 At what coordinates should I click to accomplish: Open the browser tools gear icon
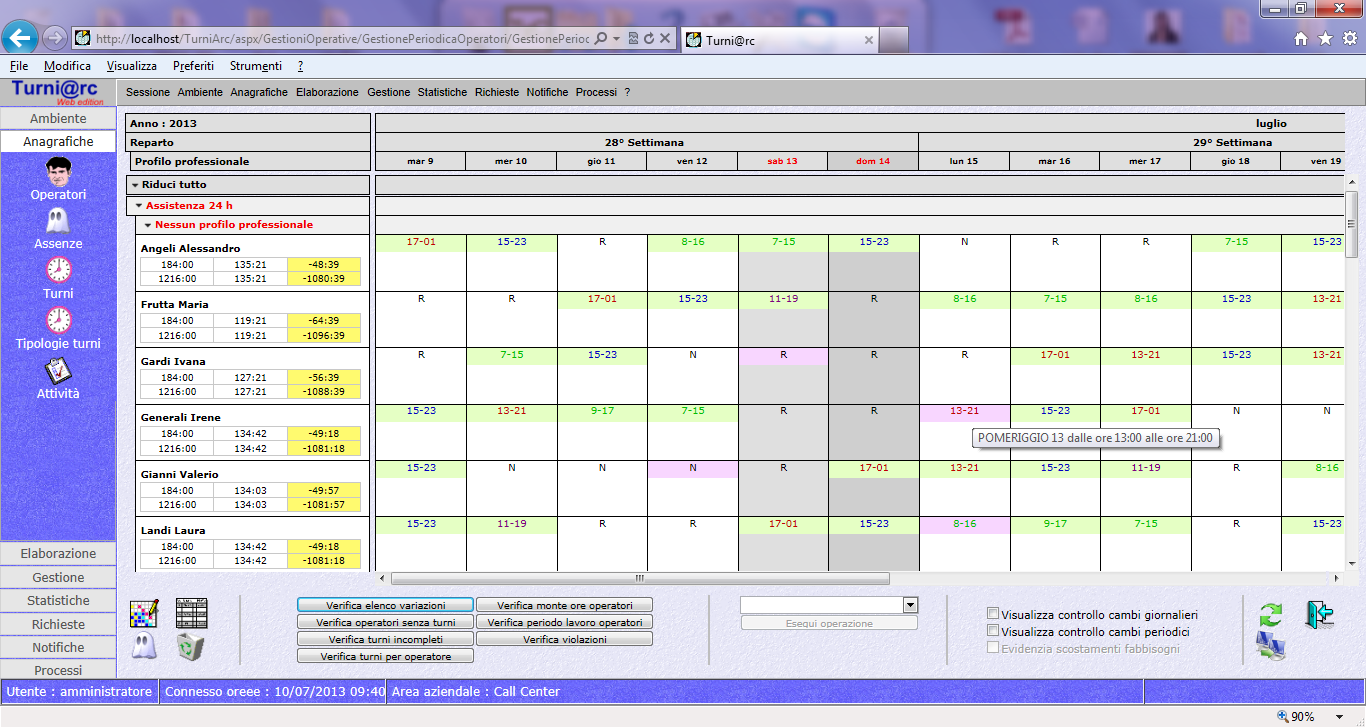(x=1349, y=38)
